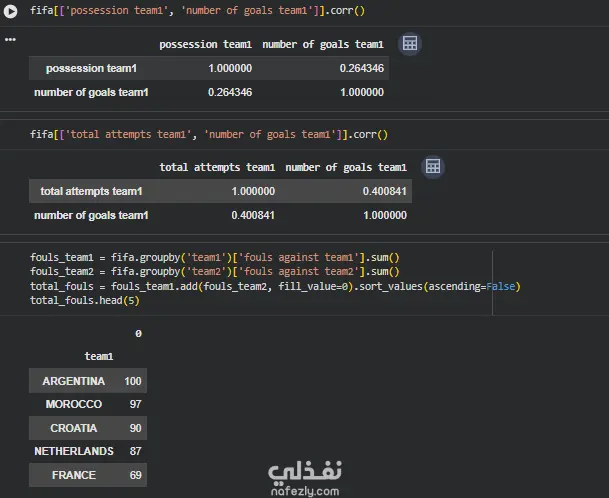The image size is (609, 498).
Task: Click the value 90 for Croatia
Action: pos(136,428)
